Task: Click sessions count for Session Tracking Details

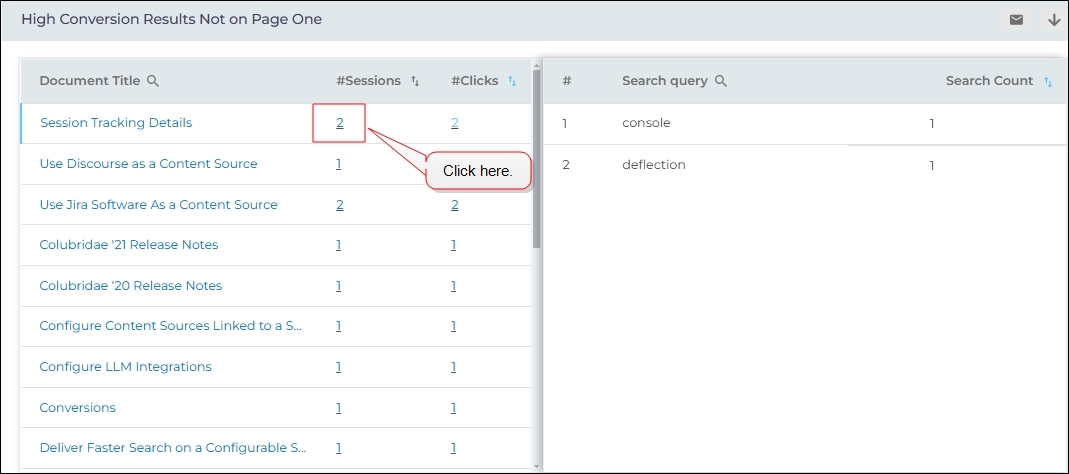Action: (x=340, y=123)
